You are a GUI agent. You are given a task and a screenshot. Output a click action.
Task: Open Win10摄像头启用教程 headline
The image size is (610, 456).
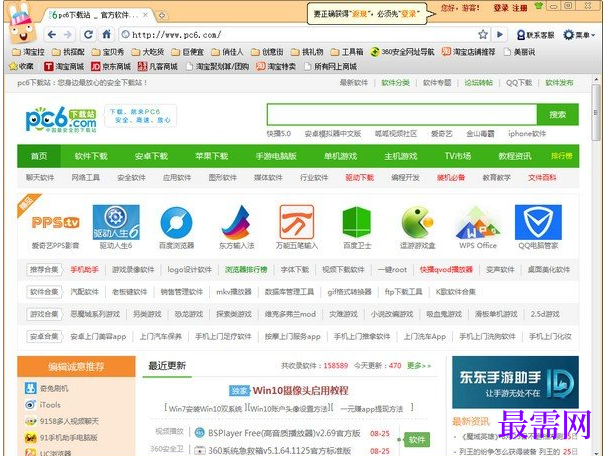click(x=300, y=390)
